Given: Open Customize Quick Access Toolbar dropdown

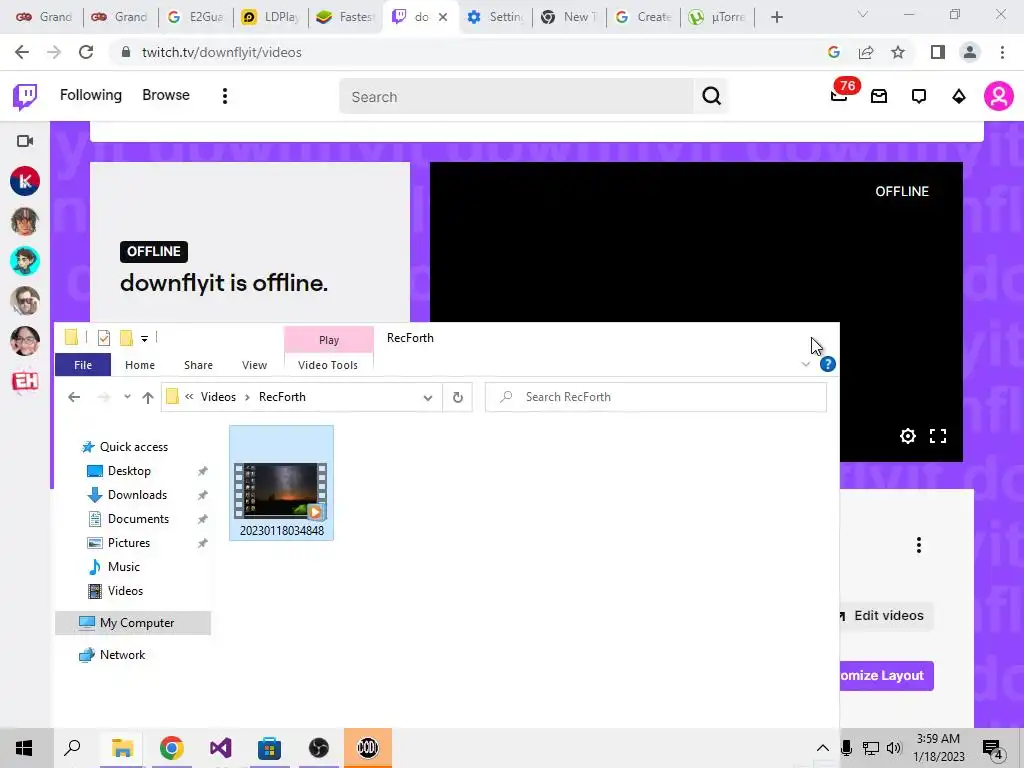Looking at the screenshot, I should (144, 338).
